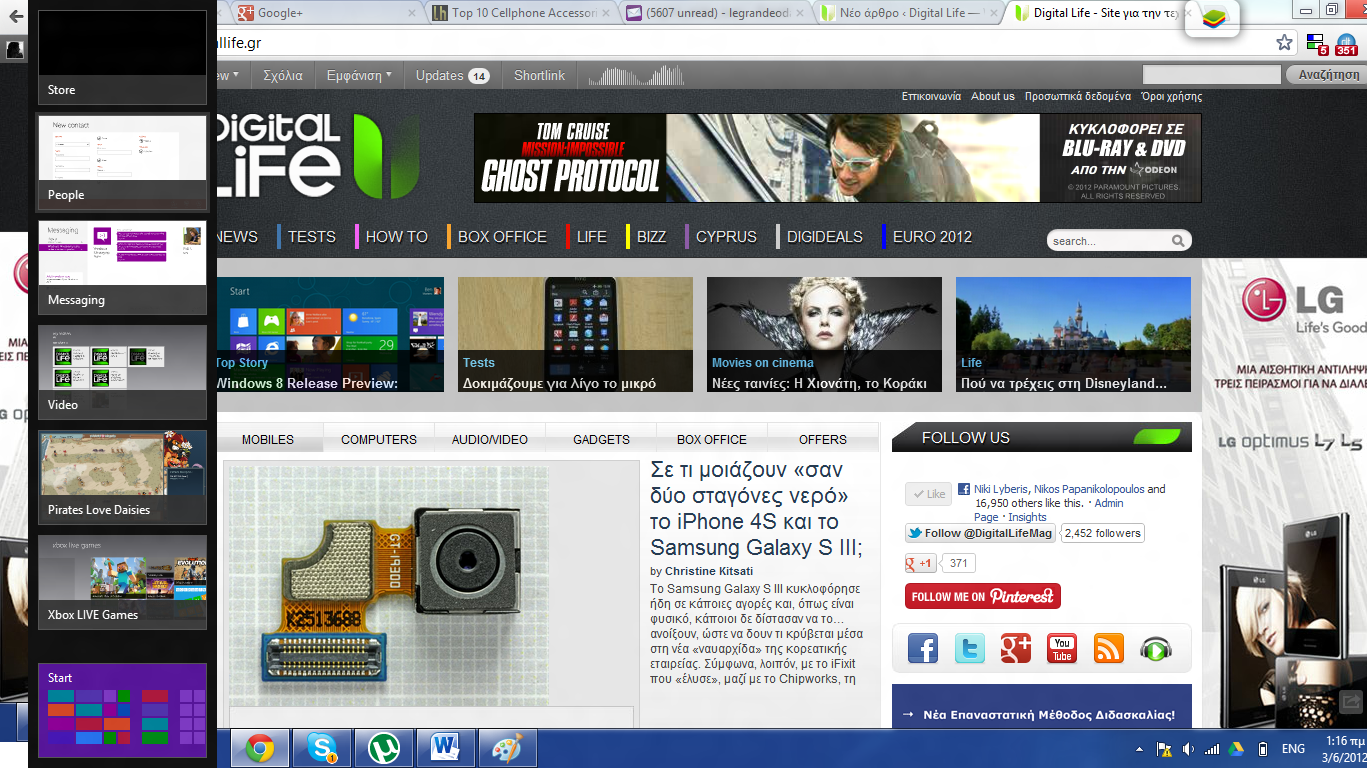Open the RSS feed icon

click(1108, 648)
